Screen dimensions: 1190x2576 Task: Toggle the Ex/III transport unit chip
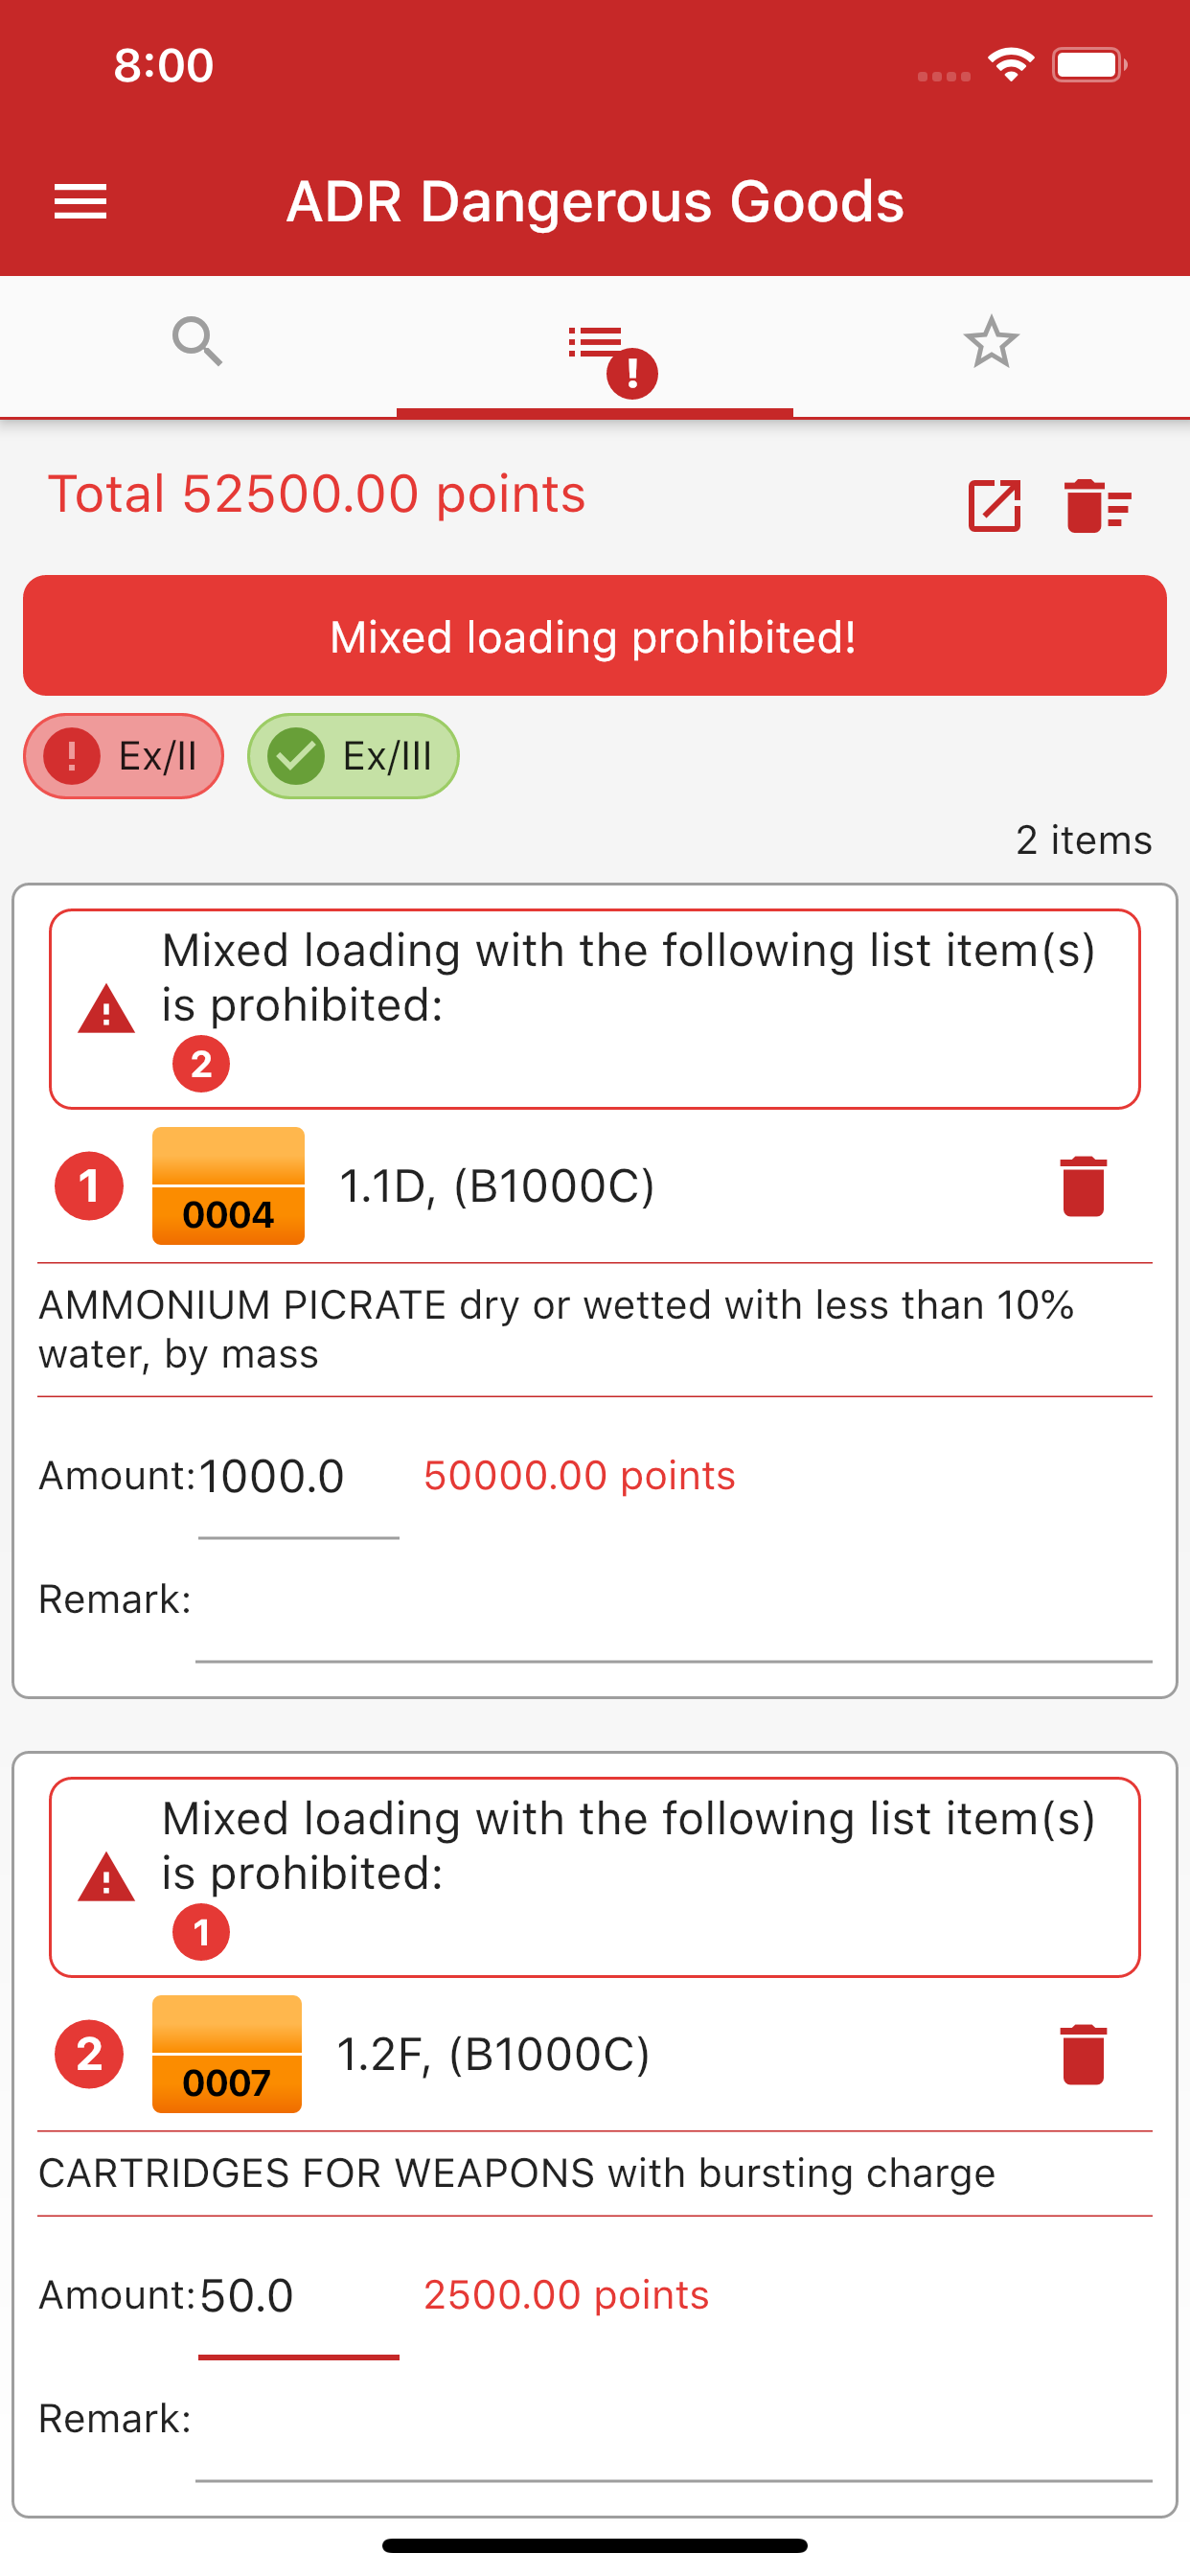pos(352,757)
